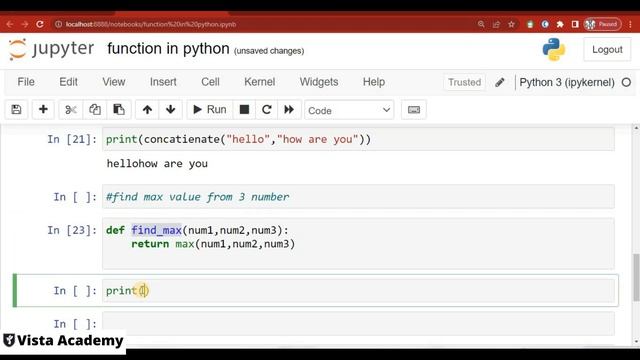Image resolution: width=640 pixels, height=360 pixels.
Task: Rename notebook title 'function in python'
Action: click(168, 49)
